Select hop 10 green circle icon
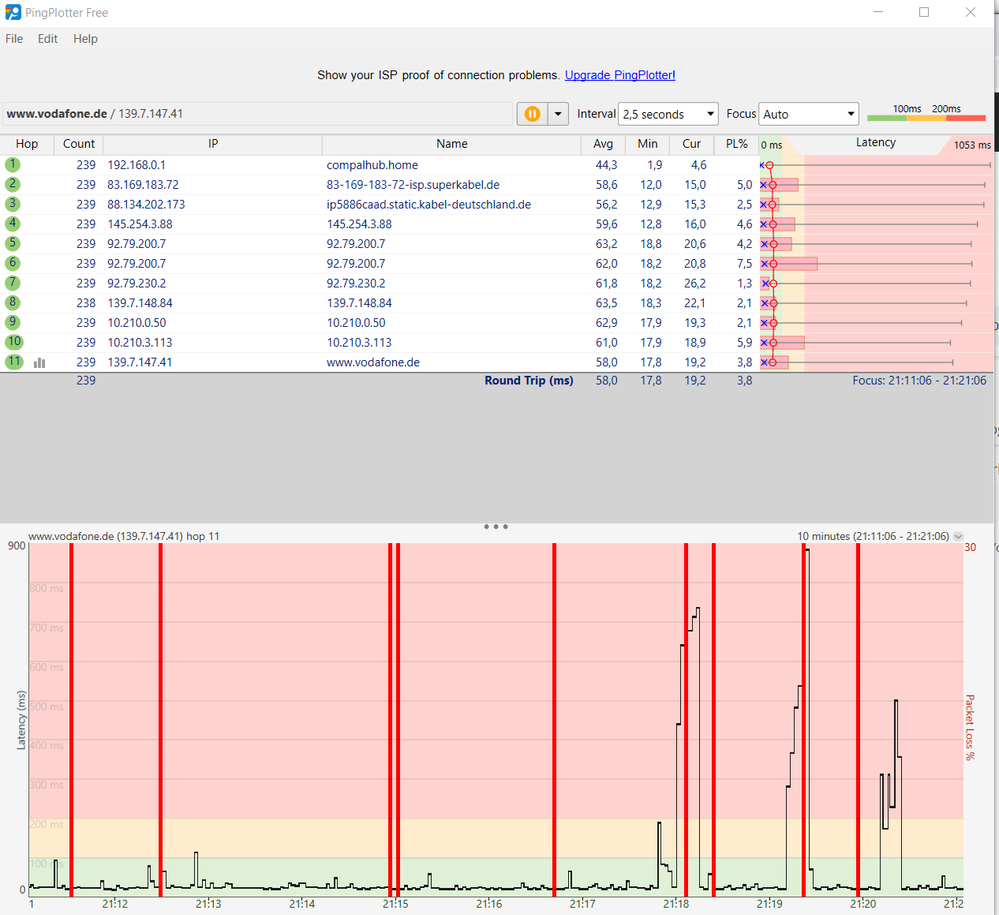Image resolution: width=999 pixels, height=915 pixels. coord(14,342)
